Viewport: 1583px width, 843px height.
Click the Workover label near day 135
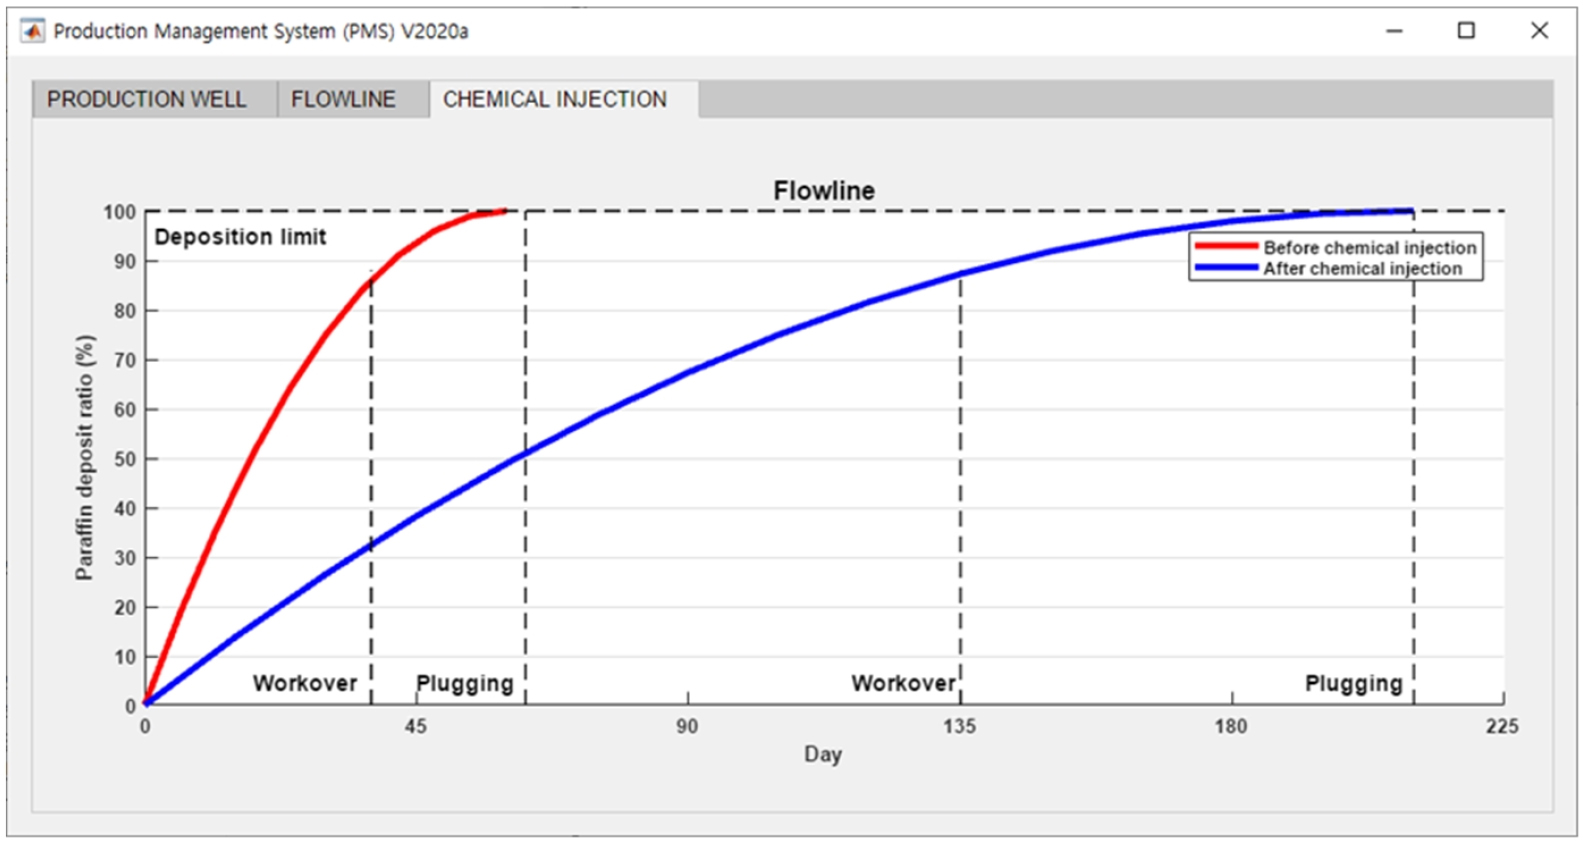[x=903, y=683]
